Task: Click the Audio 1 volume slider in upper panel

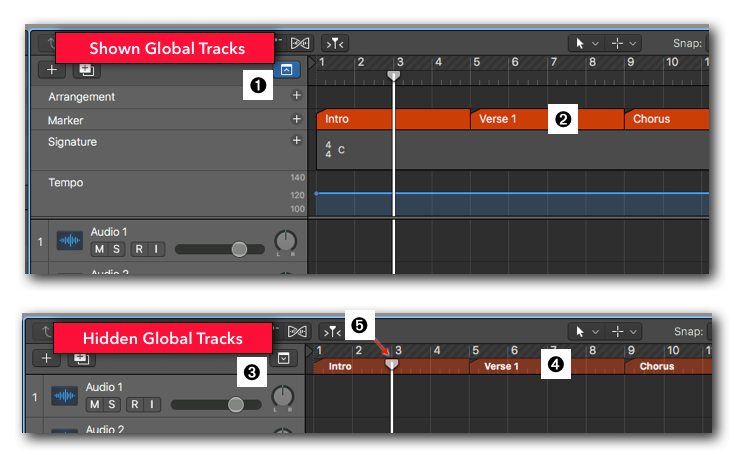Action: pos(239,249)
